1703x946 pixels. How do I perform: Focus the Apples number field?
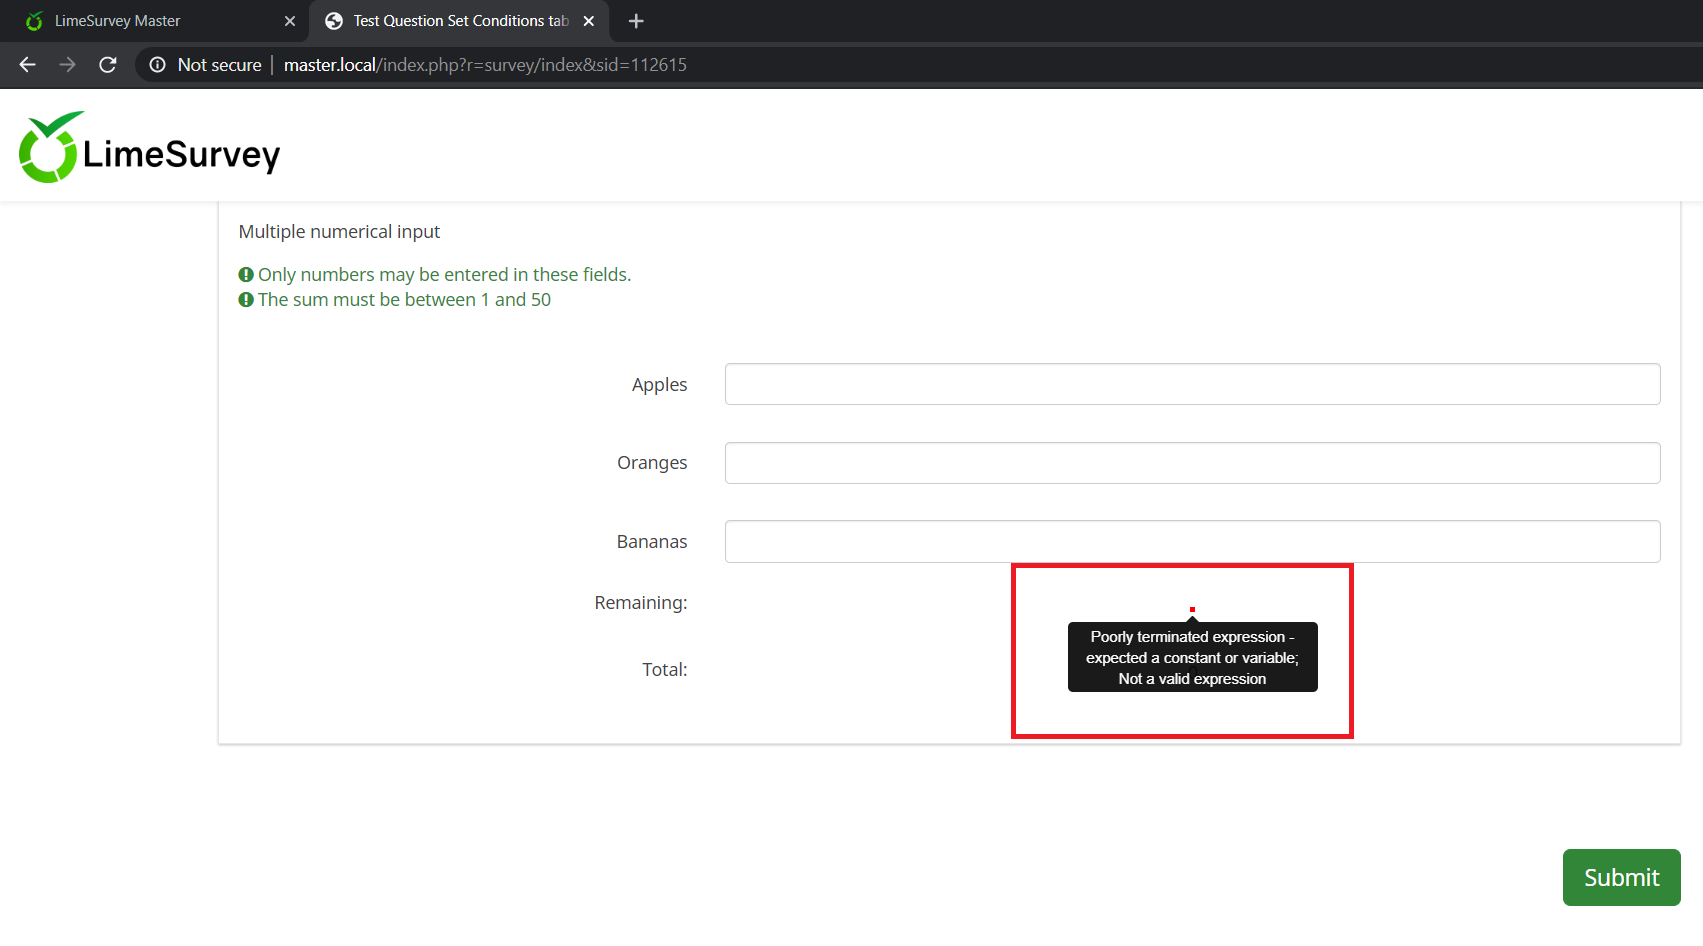(1192, 384)
